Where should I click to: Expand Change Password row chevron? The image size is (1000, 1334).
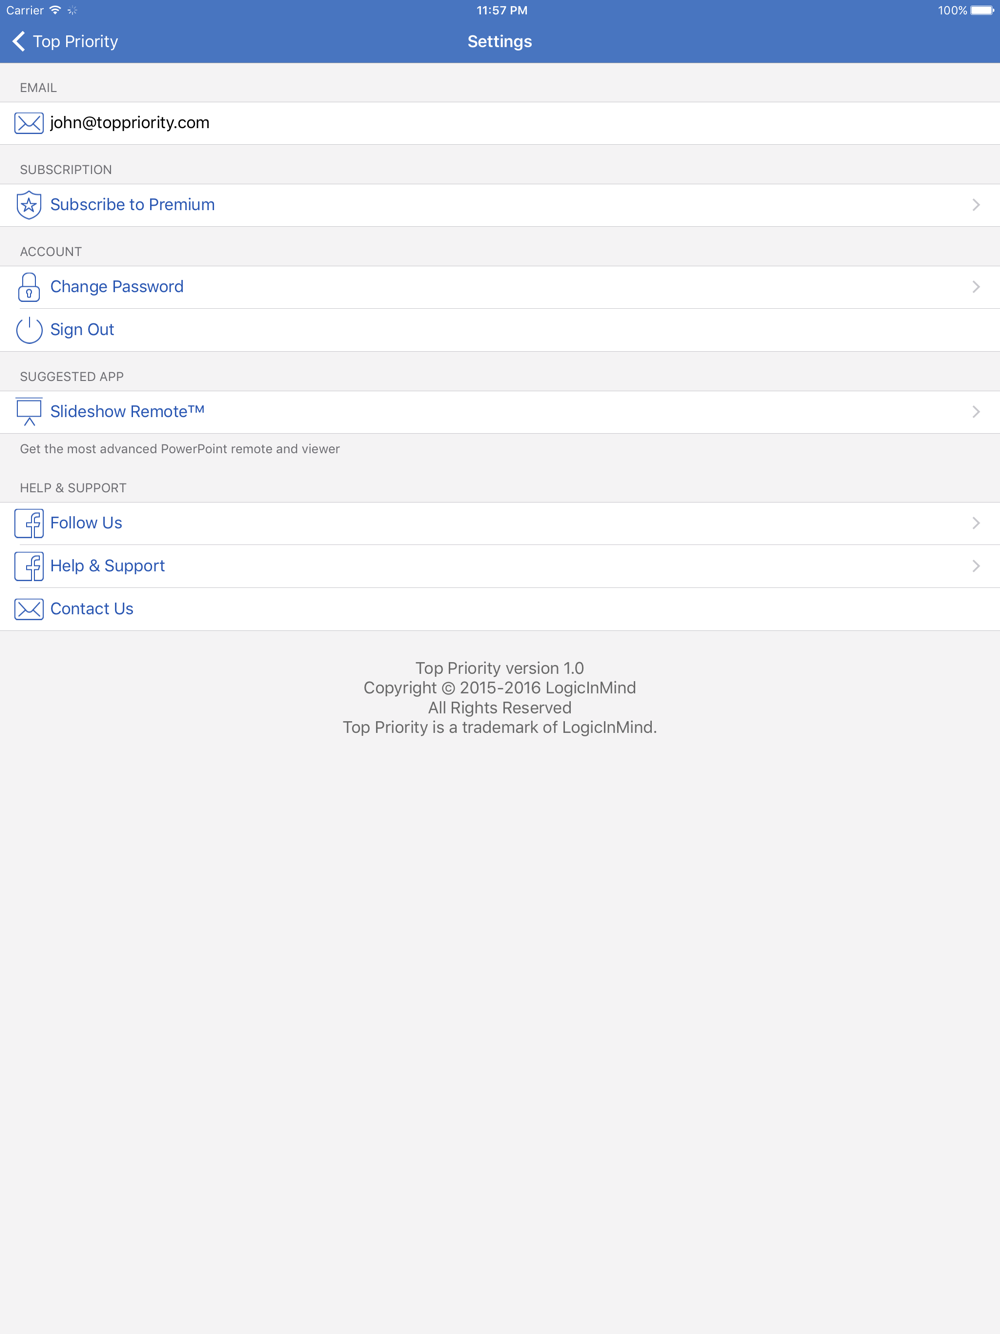point(976,287)
